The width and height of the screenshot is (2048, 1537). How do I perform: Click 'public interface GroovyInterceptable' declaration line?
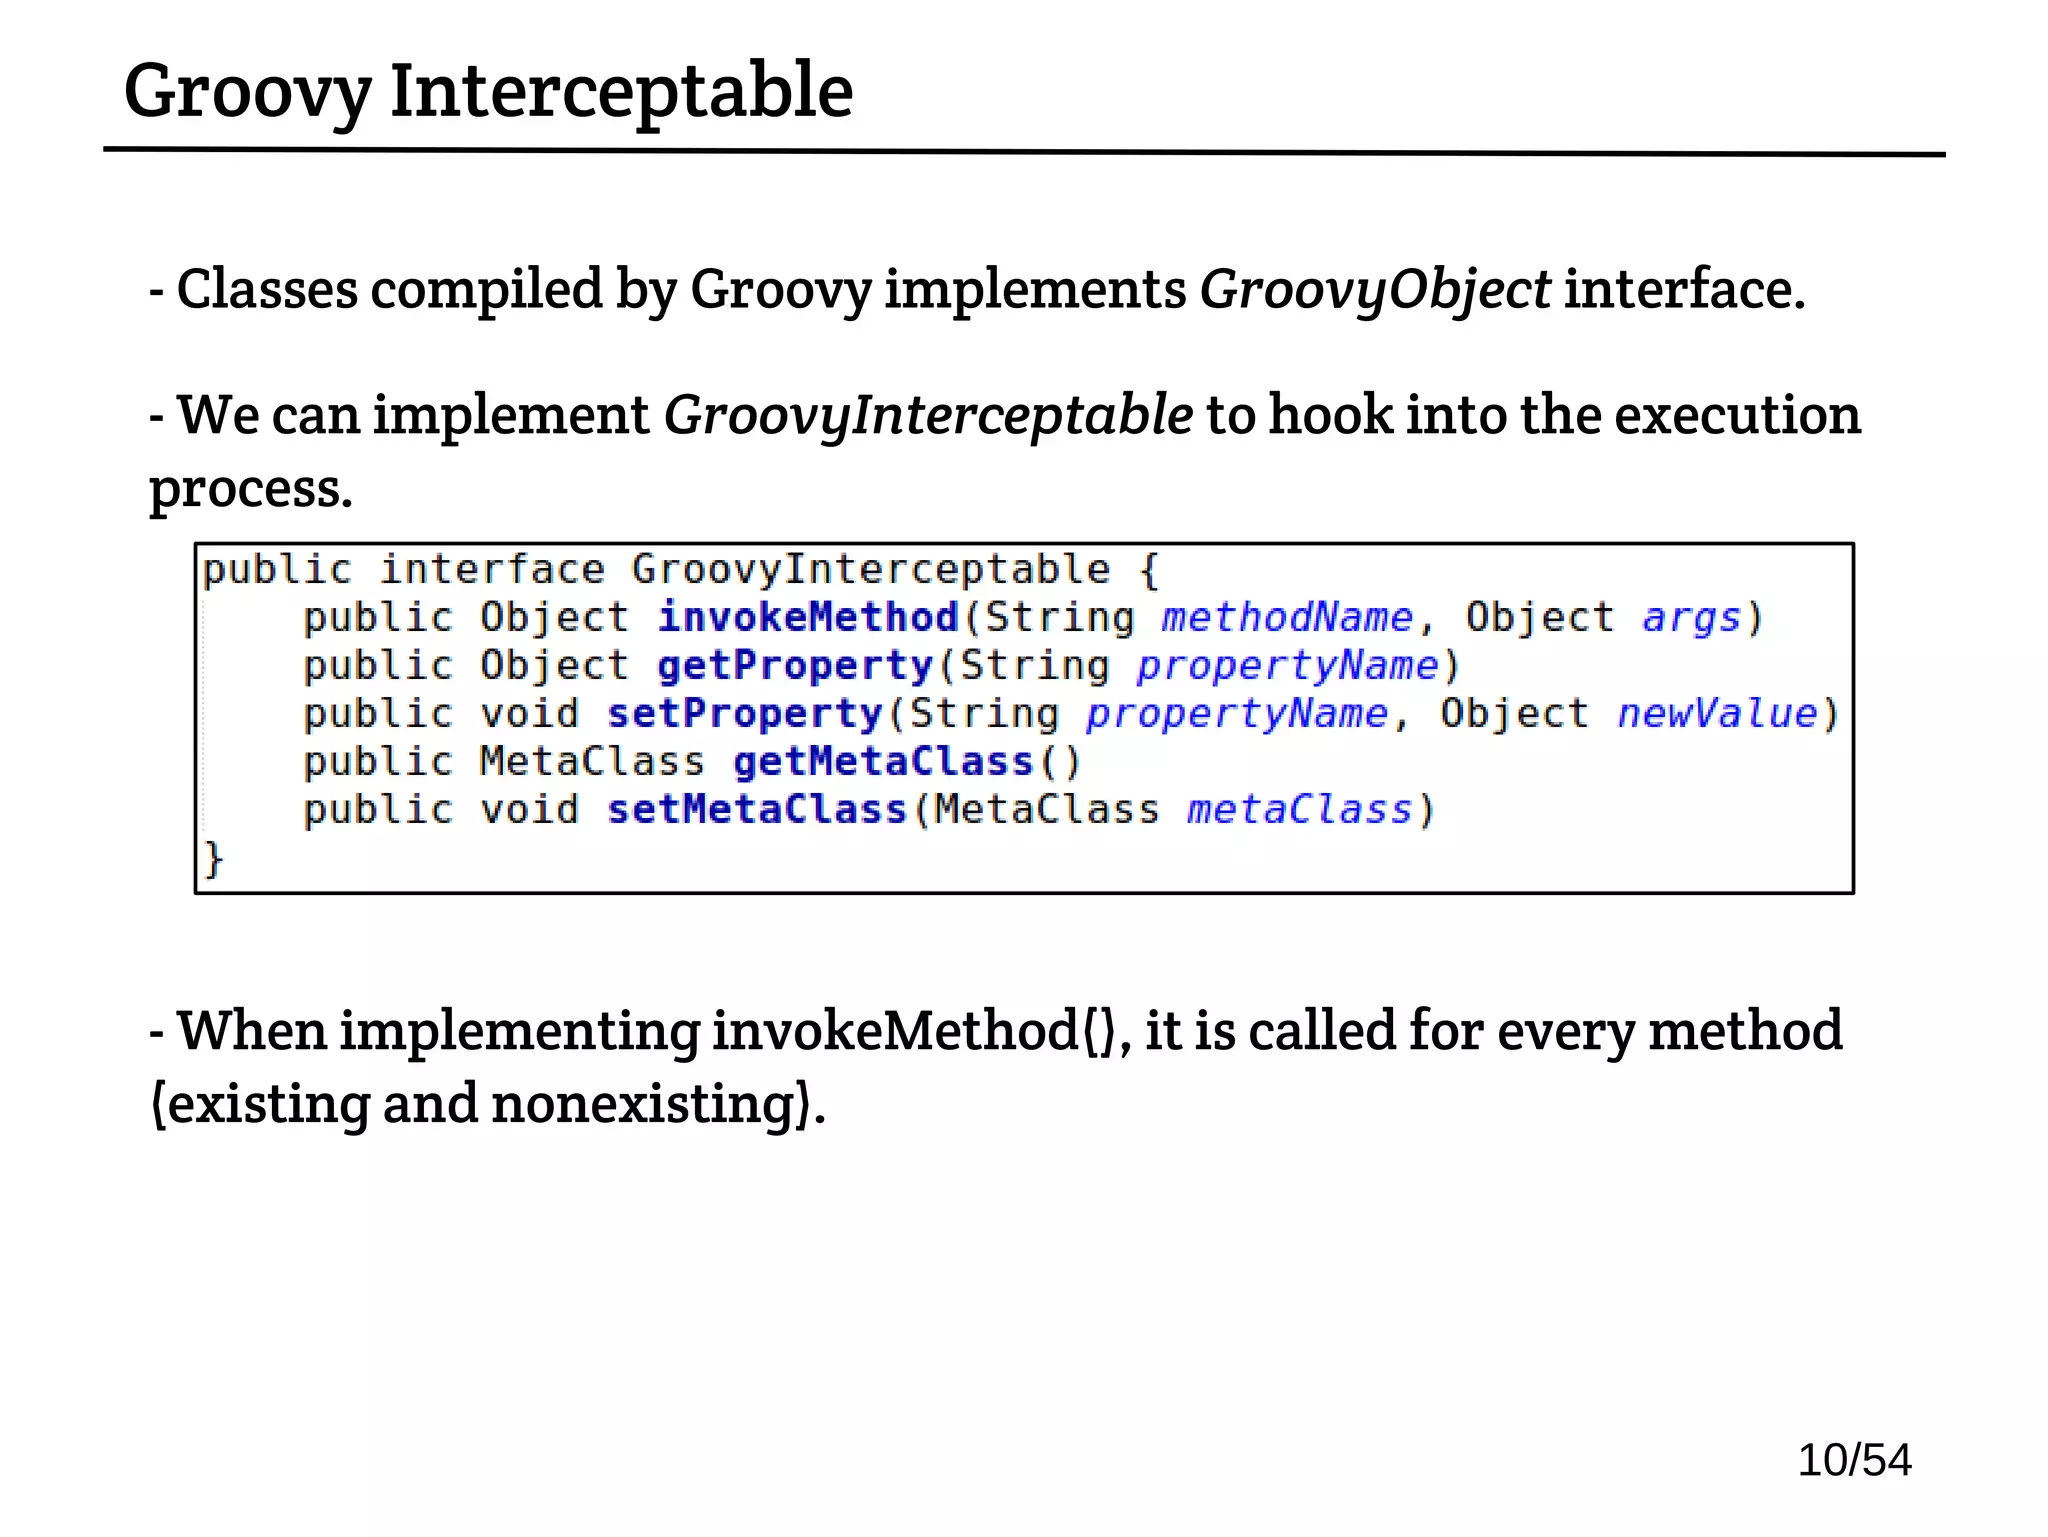tap(680, 570)
